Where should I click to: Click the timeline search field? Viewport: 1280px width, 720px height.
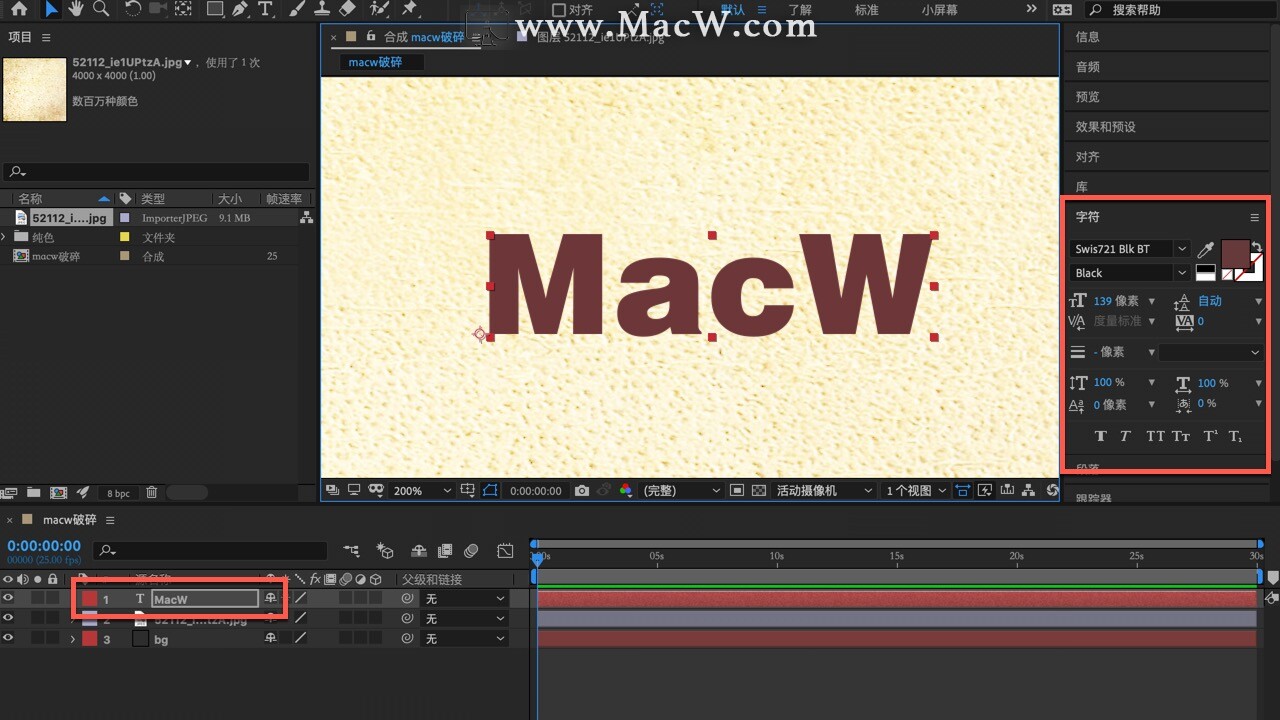pos(210,551)
